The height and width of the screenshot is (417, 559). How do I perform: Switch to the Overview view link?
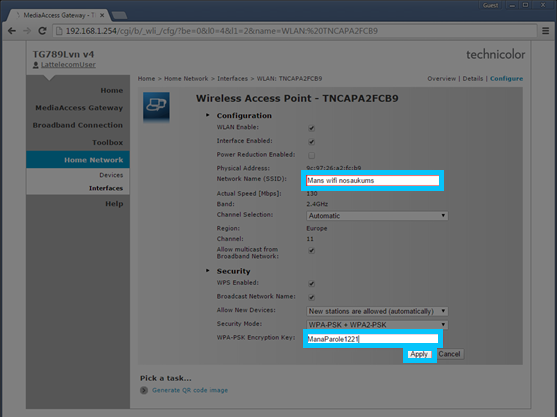pyautogui.click(x=441, y=78)
